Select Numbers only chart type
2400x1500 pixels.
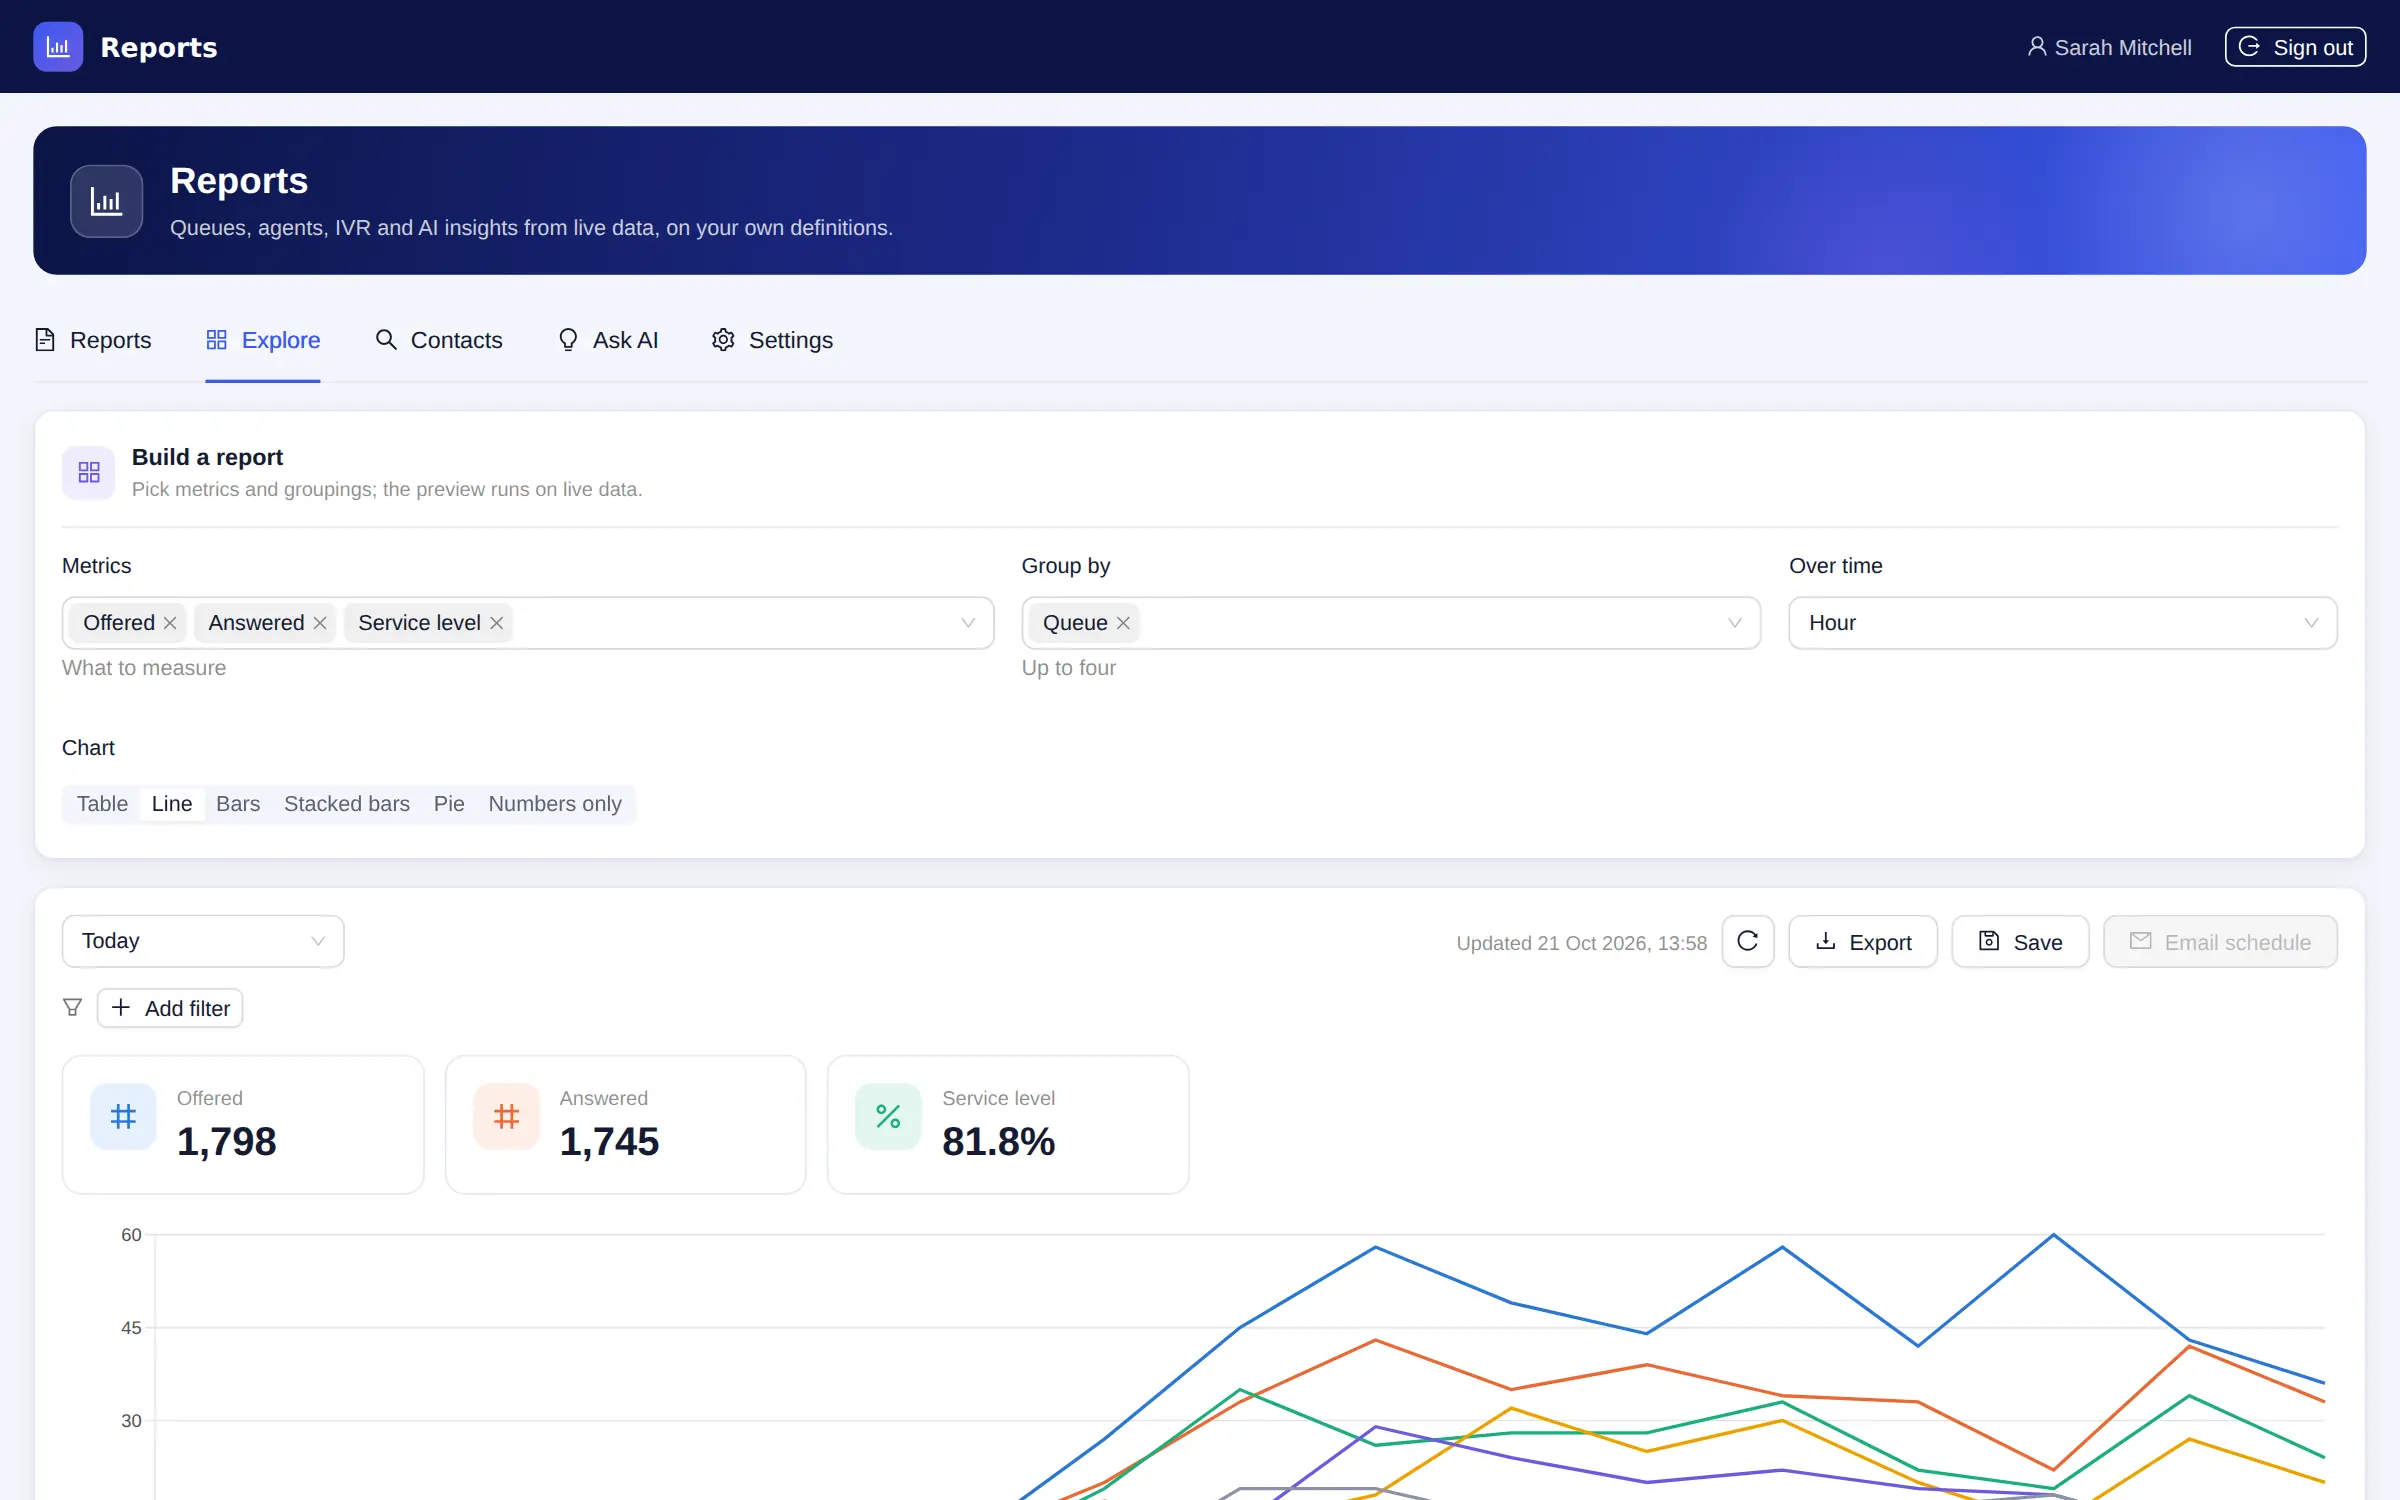(x=555, y=804)
